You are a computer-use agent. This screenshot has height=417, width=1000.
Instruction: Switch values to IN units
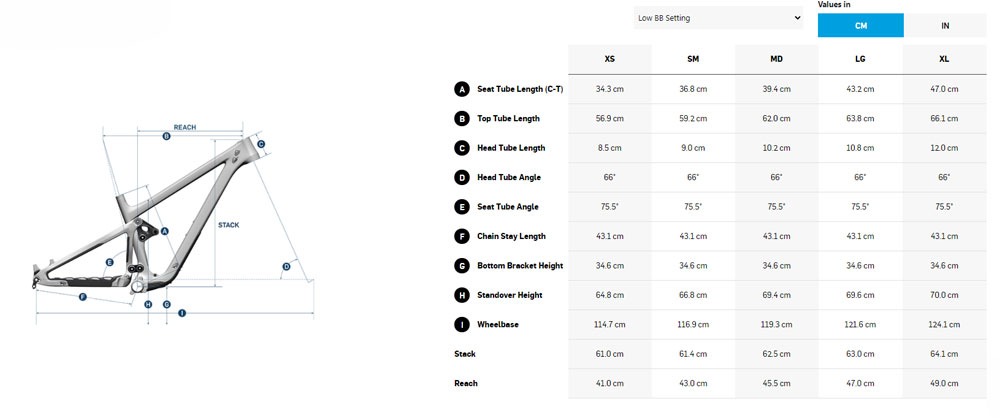pos(945,25)
